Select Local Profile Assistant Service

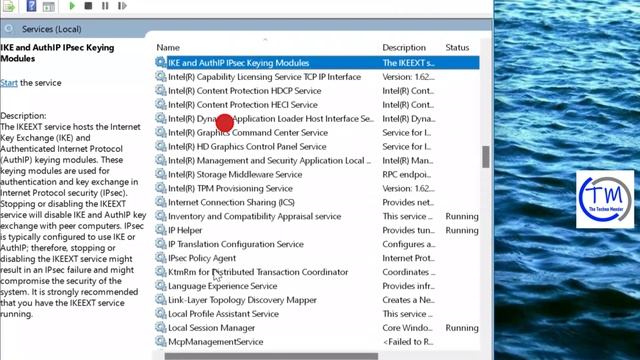click(x=223, y=314)
